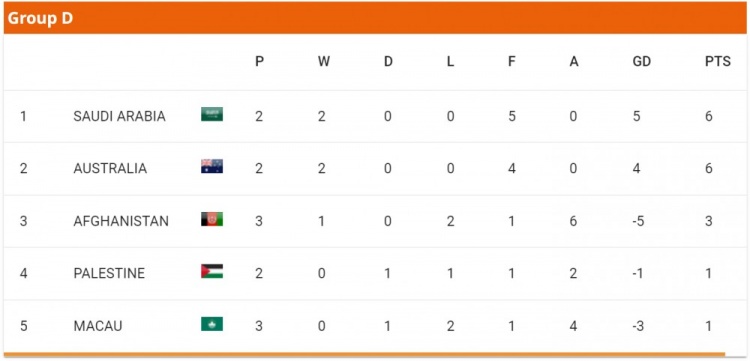Click the Palestine flag icon

click(x=212, y=271)
